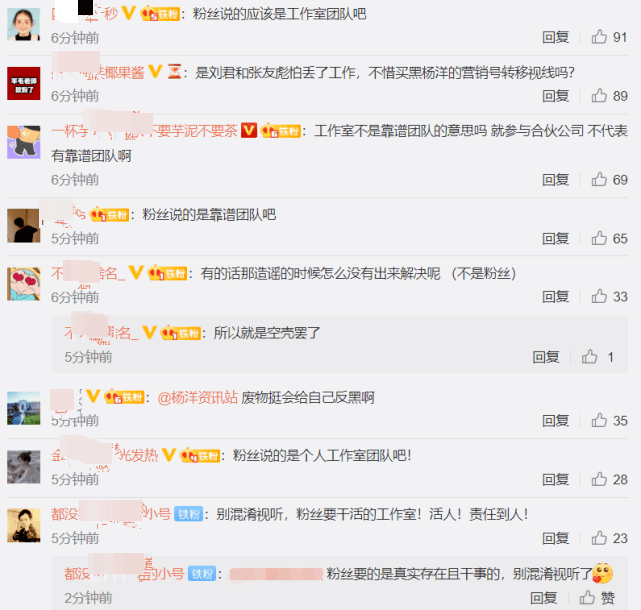Open the avatar of the first commenter

click(24, 24)
